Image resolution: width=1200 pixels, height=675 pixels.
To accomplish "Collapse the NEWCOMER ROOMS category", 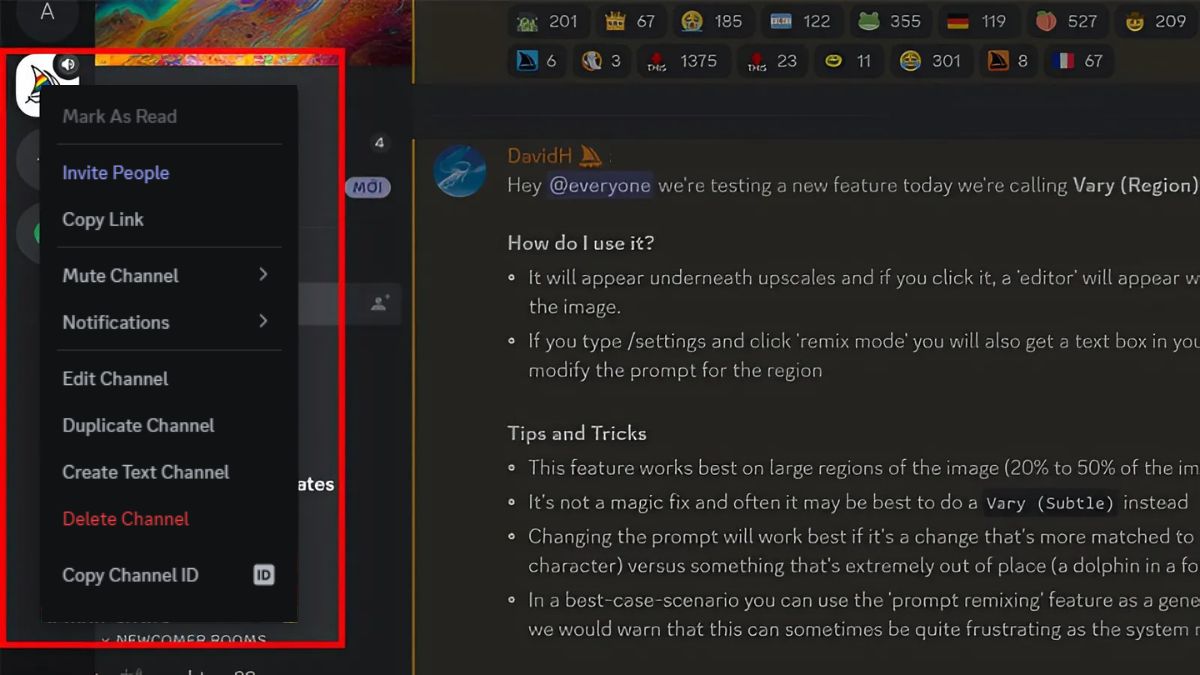I will pos(182,640).
